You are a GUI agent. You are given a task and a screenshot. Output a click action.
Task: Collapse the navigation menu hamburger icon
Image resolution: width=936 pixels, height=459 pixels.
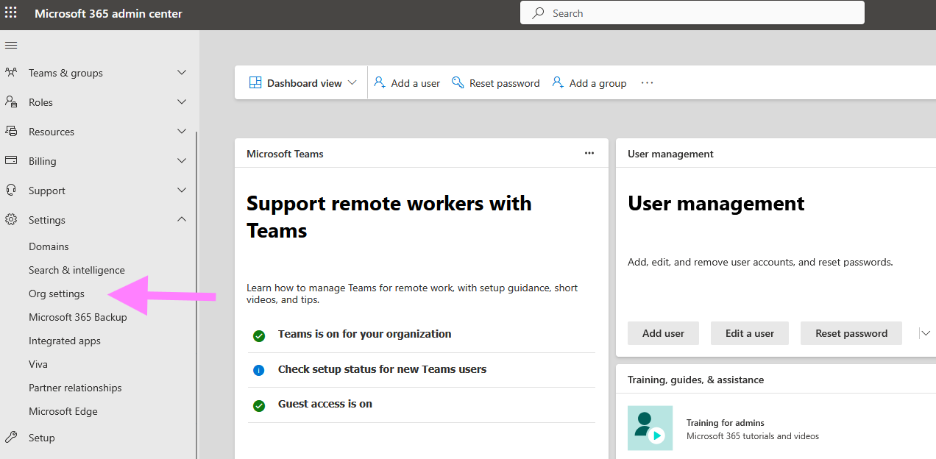tap(12, 45)
